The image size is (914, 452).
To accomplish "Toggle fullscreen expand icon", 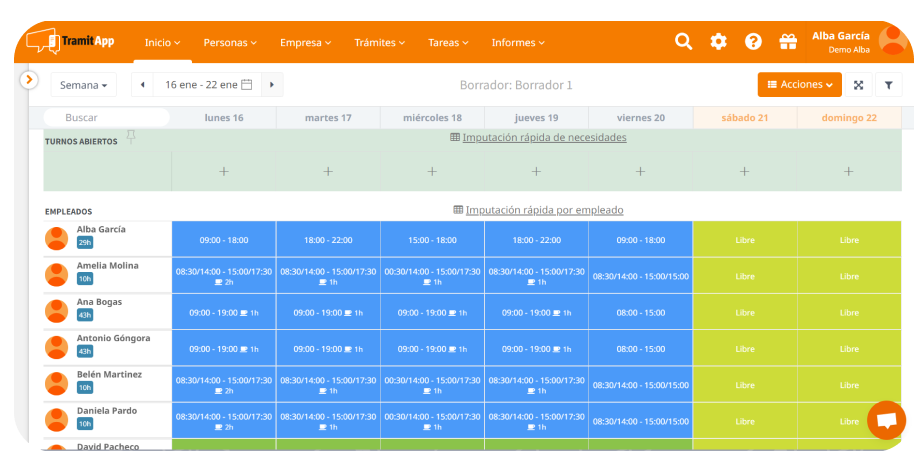I will 858,85.
